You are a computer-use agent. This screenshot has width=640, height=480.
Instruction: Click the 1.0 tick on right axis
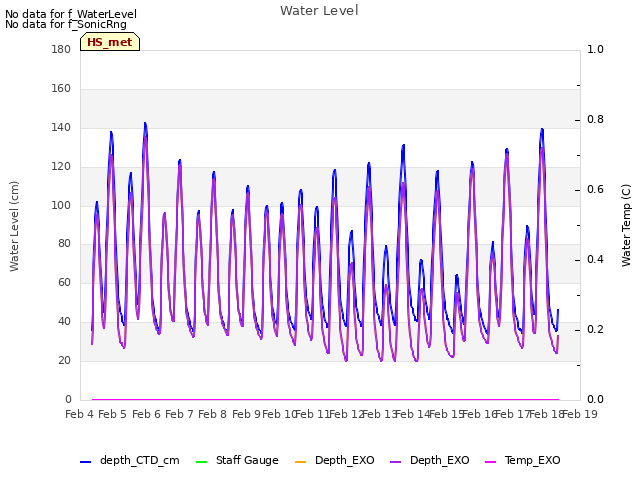pos(595,49)
